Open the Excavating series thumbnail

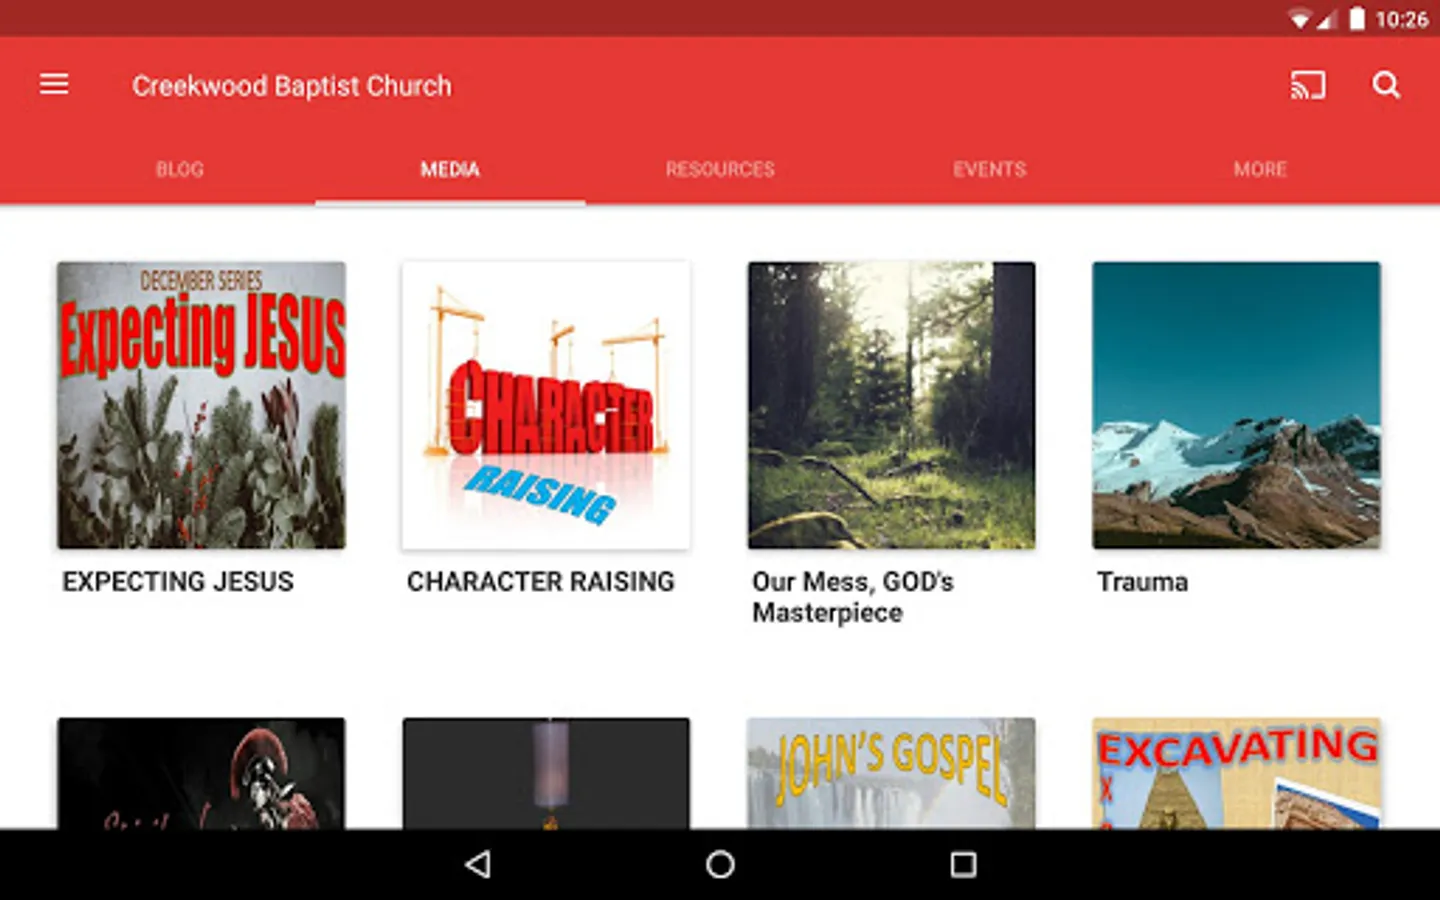click(1236, 773)
